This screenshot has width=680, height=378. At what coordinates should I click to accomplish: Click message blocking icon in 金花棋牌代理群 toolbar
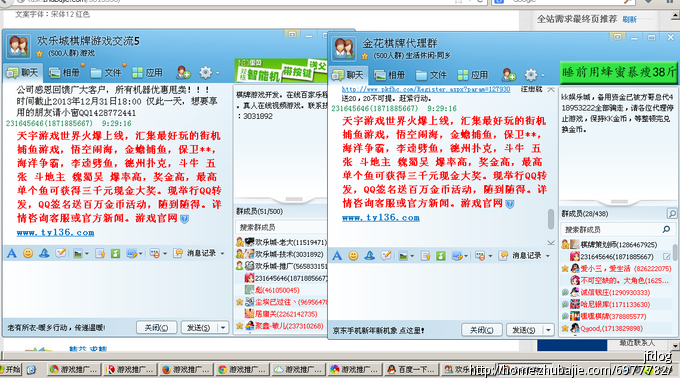click(480, 256)
